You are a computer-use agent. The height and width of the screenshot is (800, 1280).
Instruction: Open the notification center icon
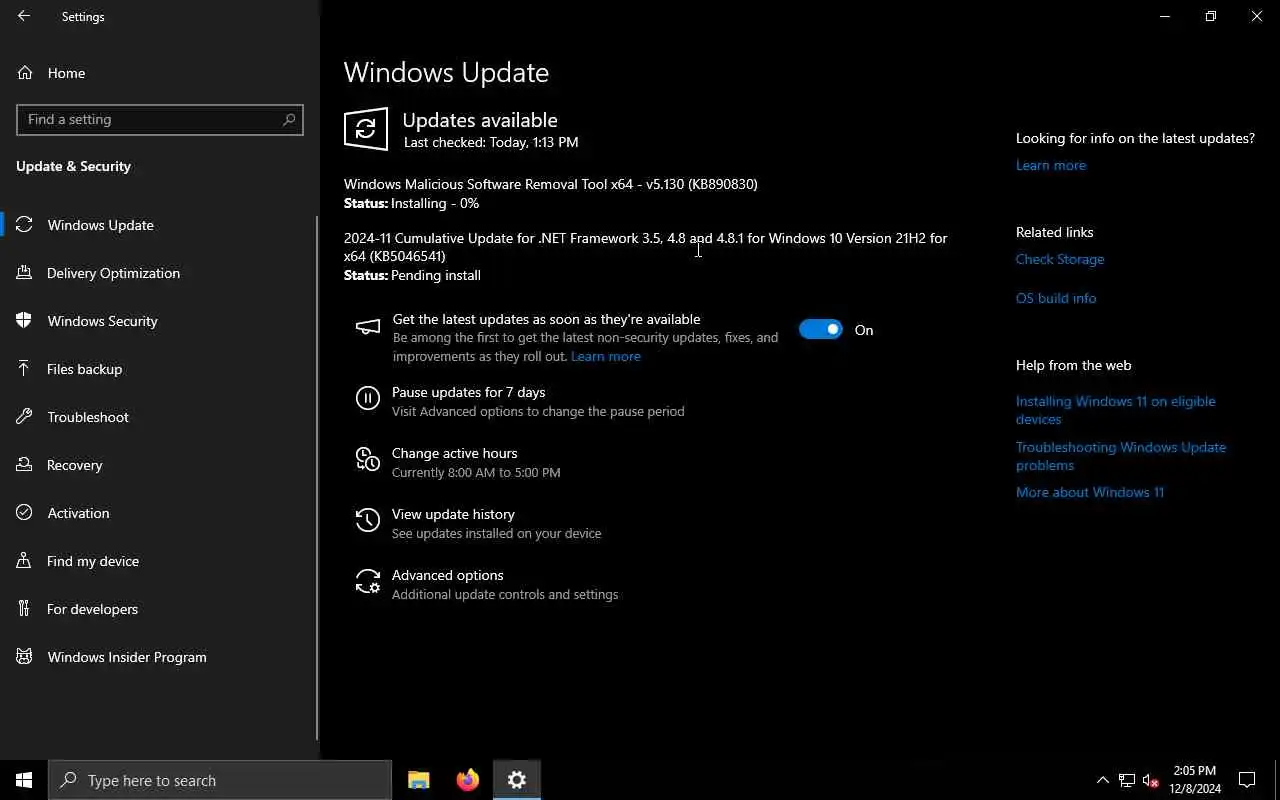pos(1247,780)
